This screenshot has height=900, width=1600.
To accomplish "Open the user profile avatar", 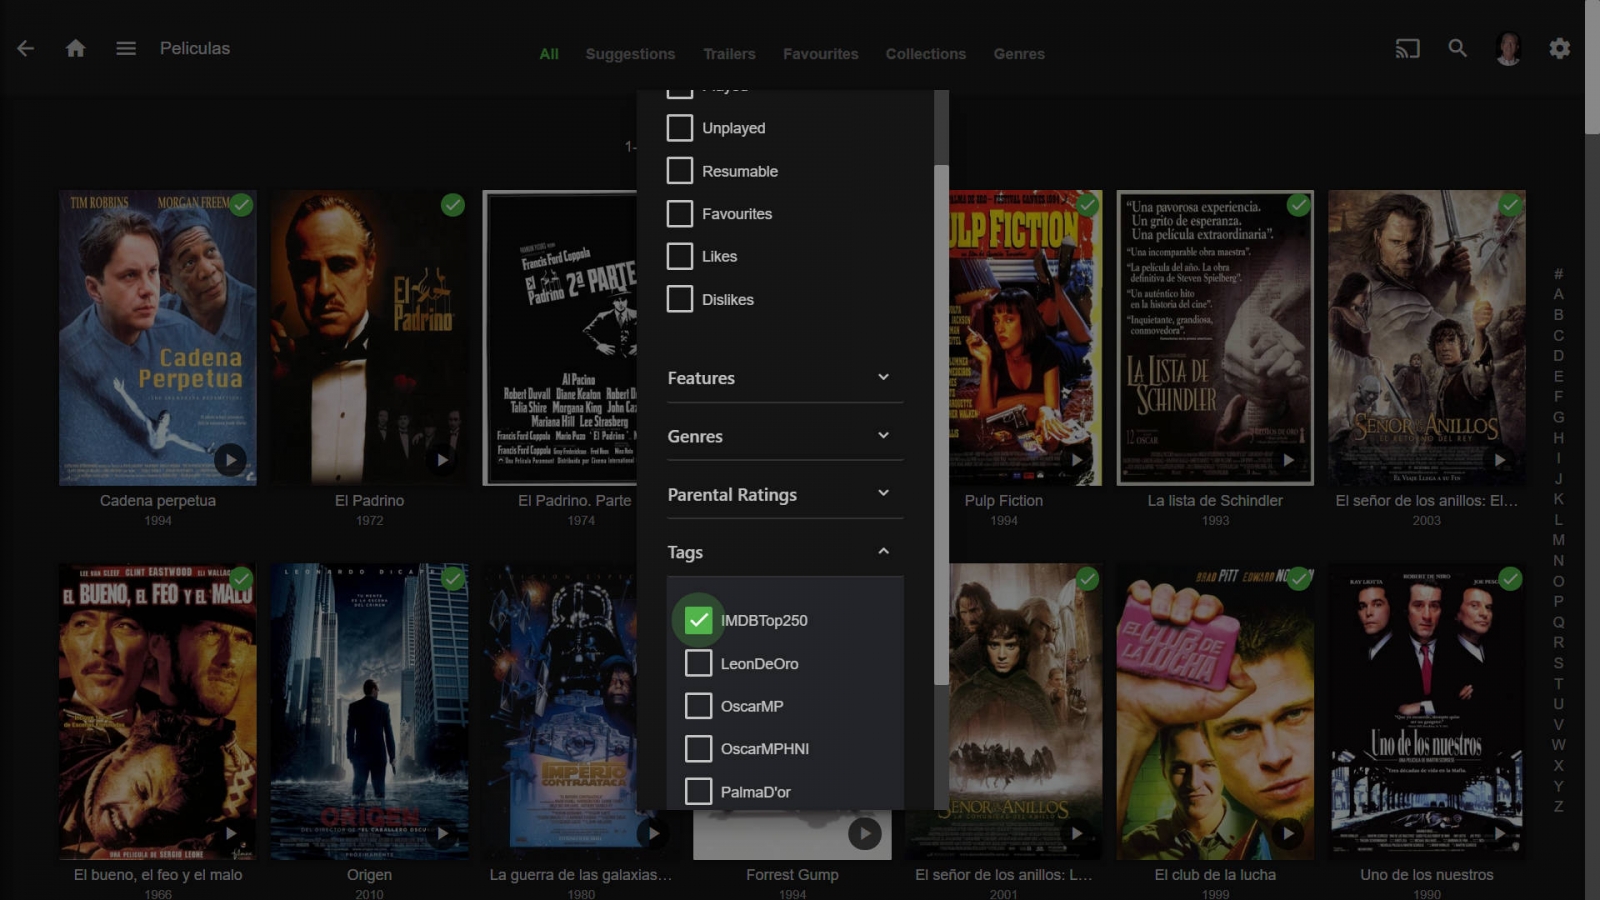I will pos(1508,48).
